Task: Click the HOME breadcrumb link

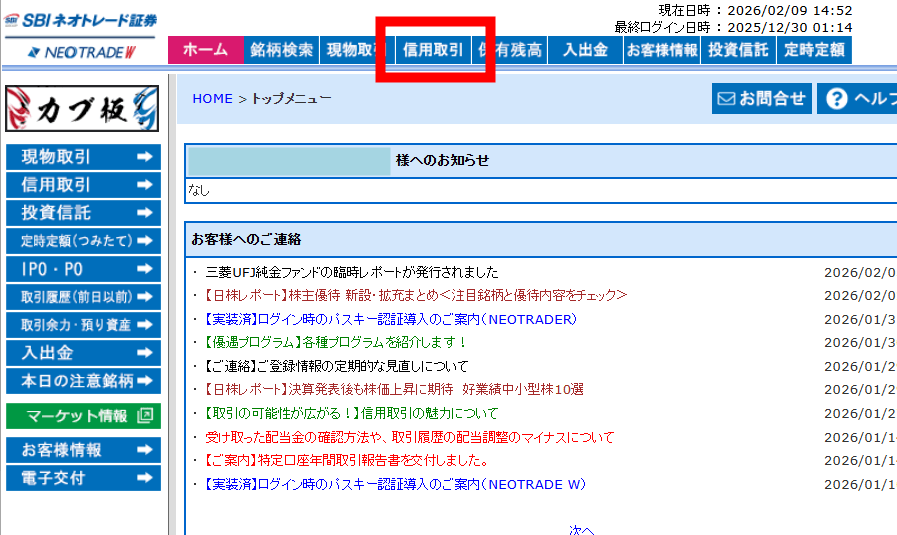Action: 212,98
